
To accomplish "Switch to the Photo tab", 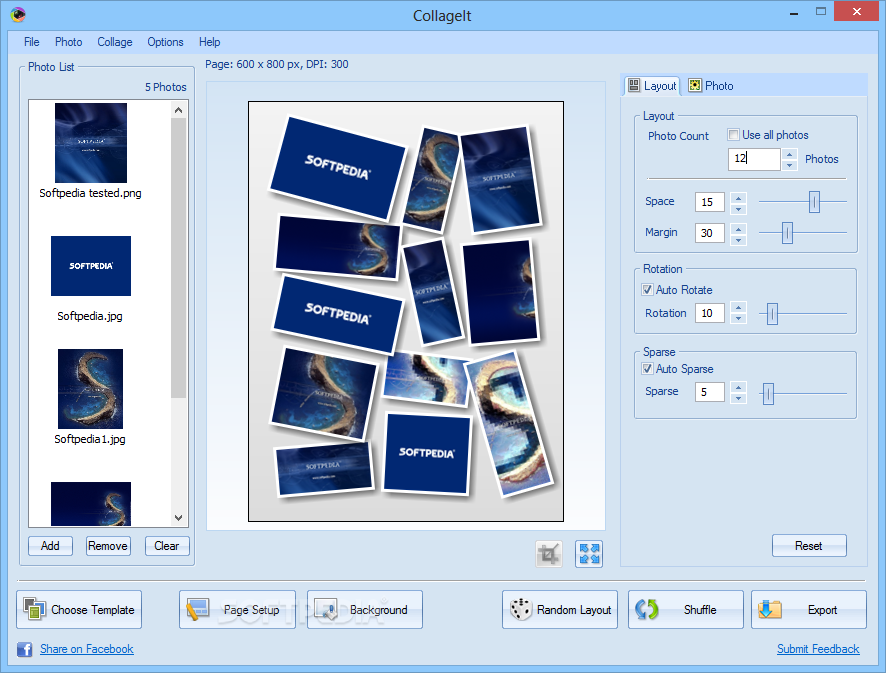I will coord(711,85).
